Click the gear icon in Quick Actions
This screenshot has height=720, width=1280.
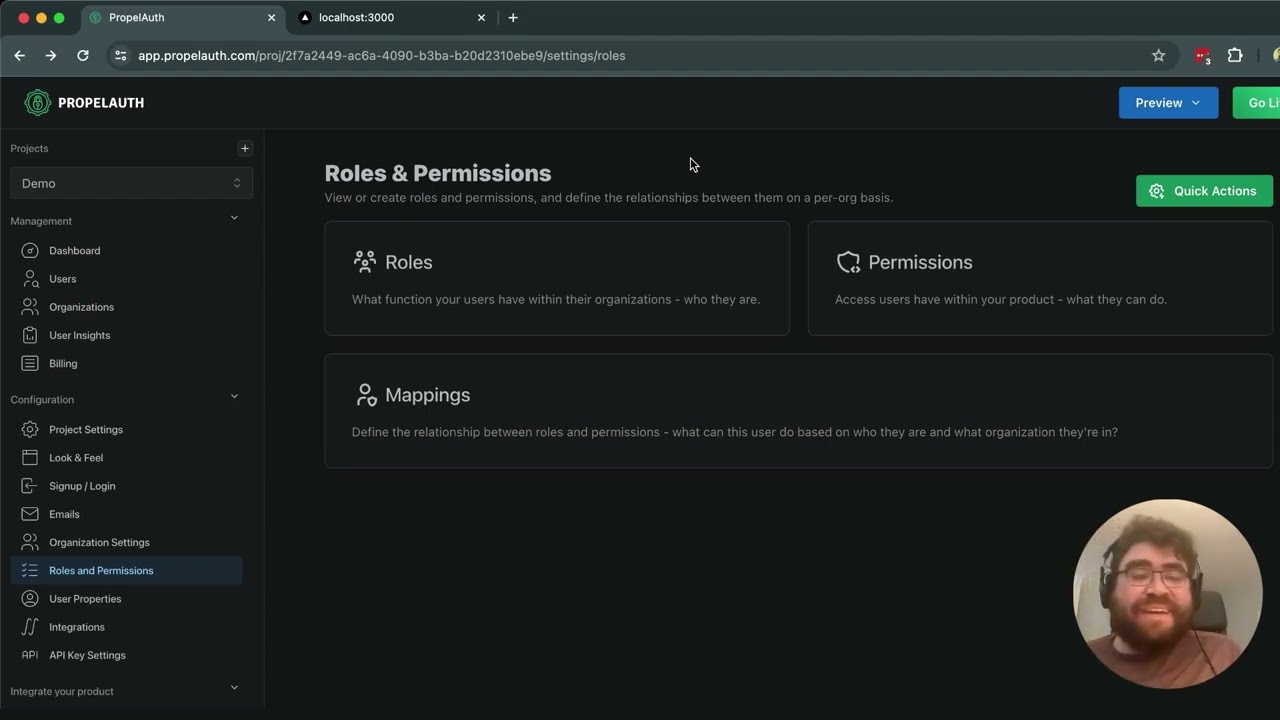(x=1157, y=191)
